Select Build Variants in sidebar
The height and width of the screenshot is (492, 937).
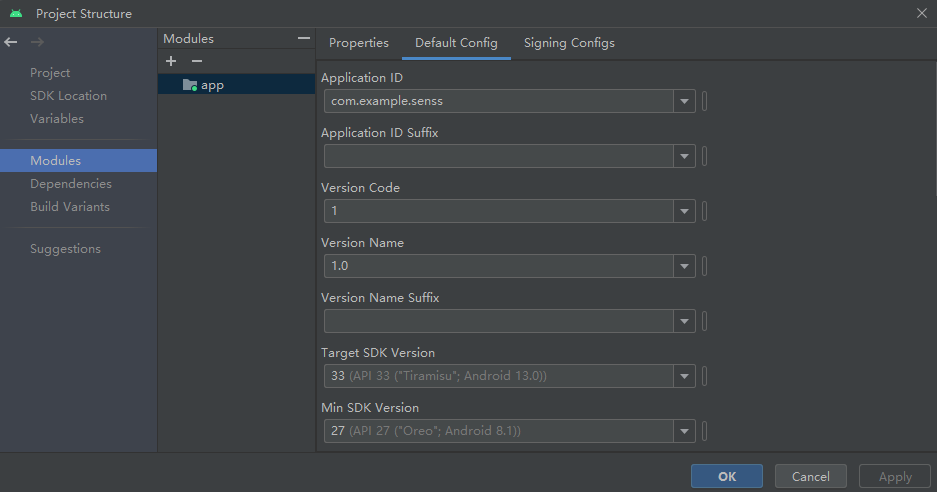click(x=70, y=207)
